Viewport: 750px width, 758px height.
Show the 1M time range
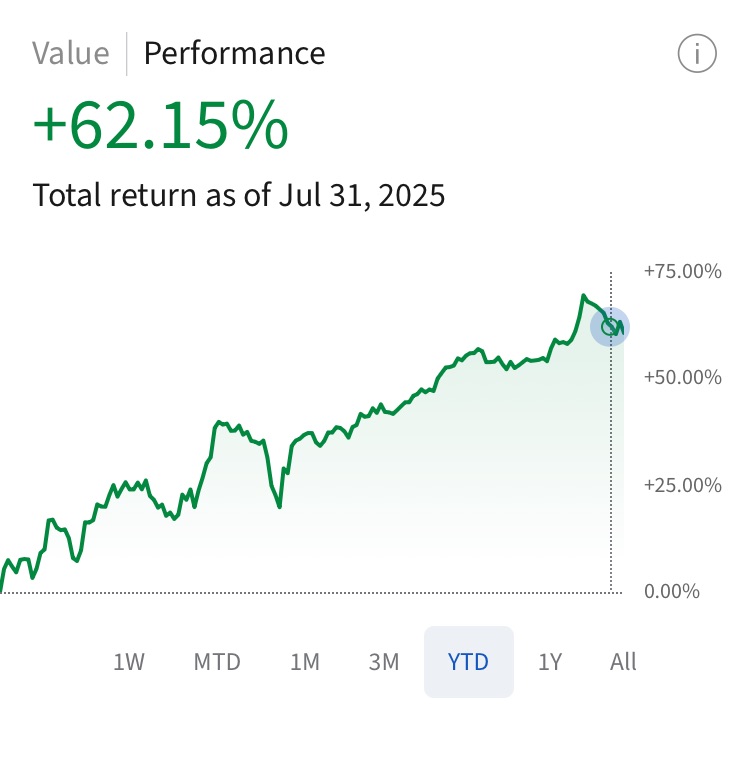point(305,662)
